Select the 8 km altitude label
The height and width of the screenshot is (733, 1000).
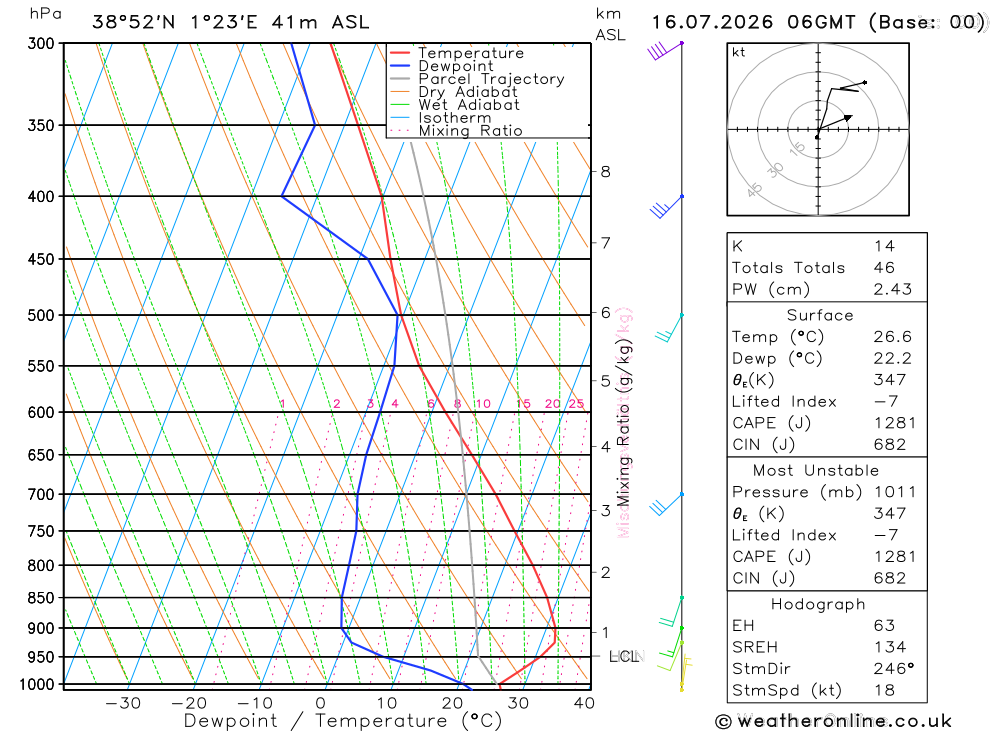(605, 172)
